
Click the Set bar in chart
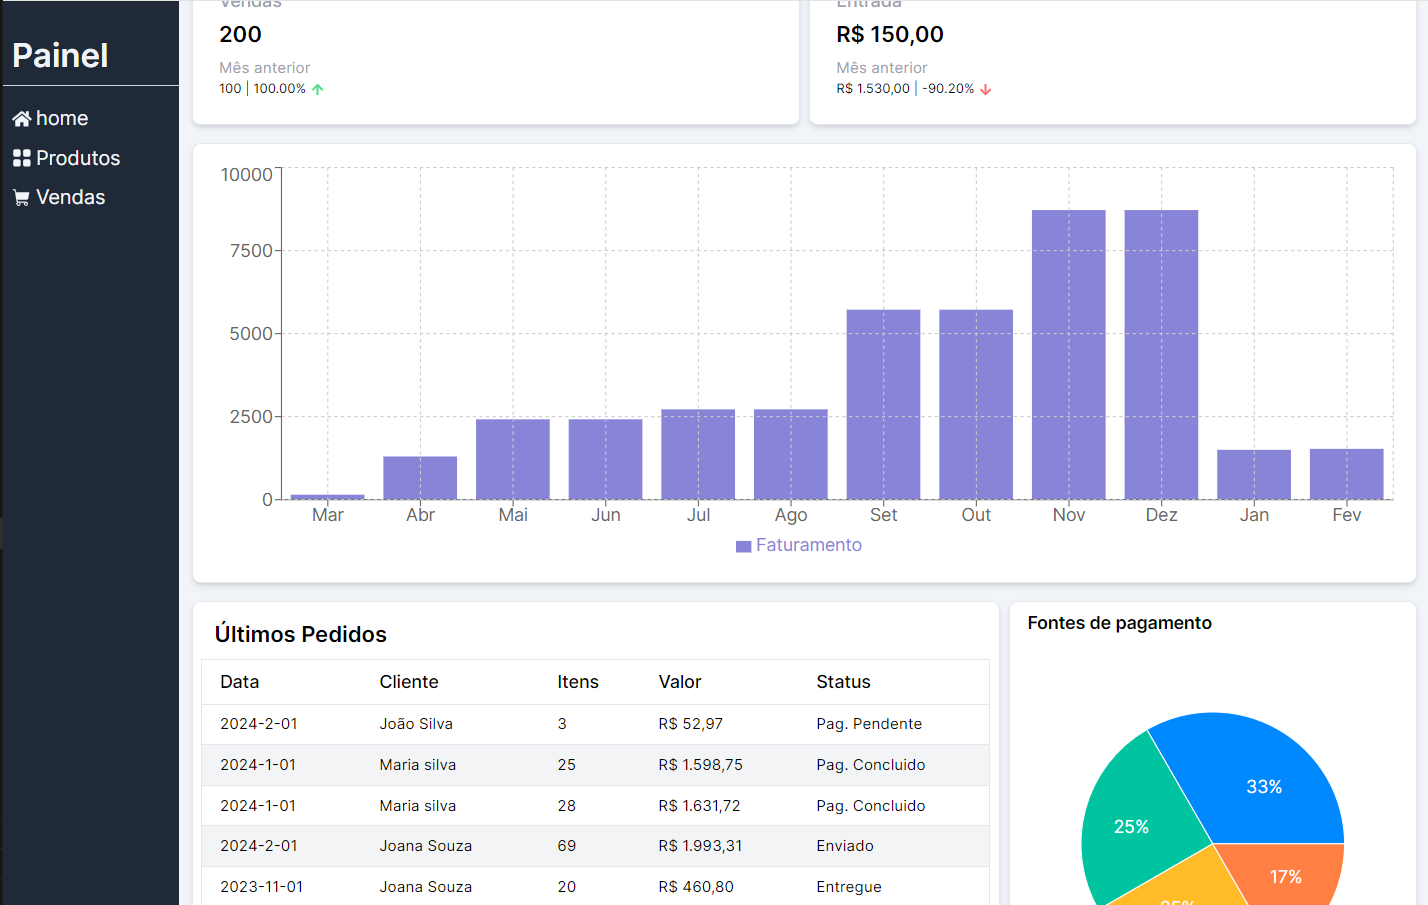(x=883, y=405)
